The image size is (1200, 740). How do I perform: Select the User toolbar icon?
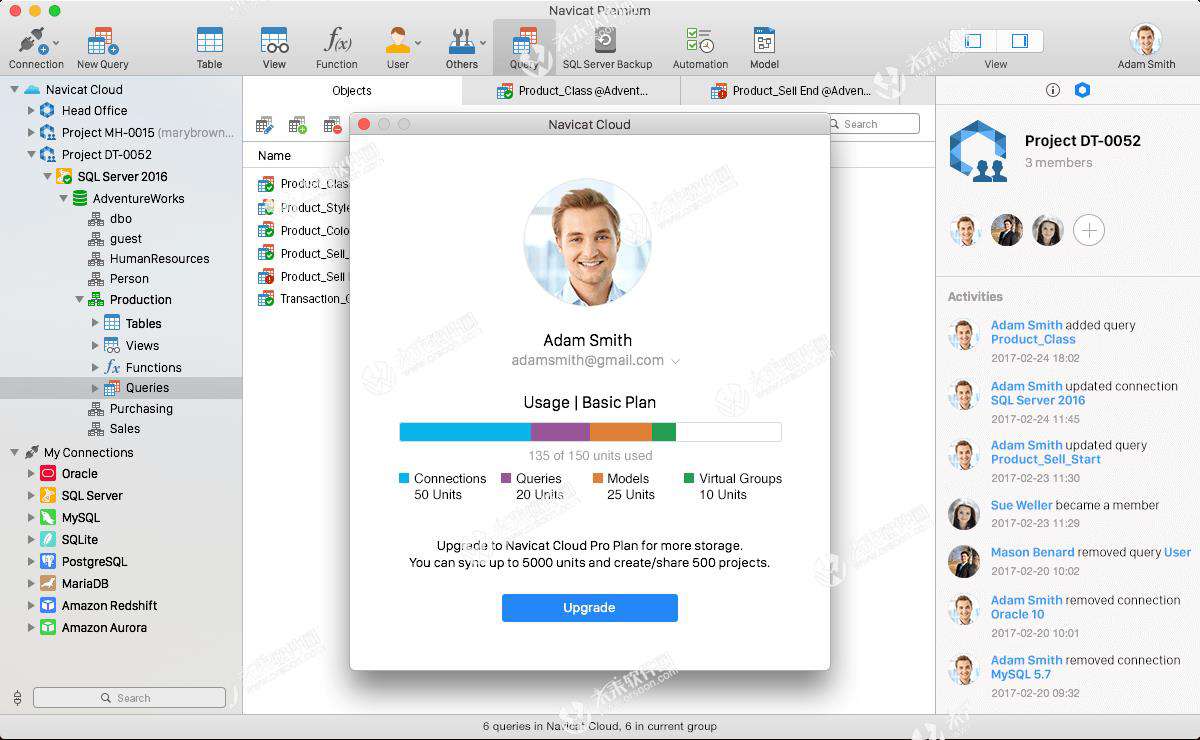click(x=398, y=41)
